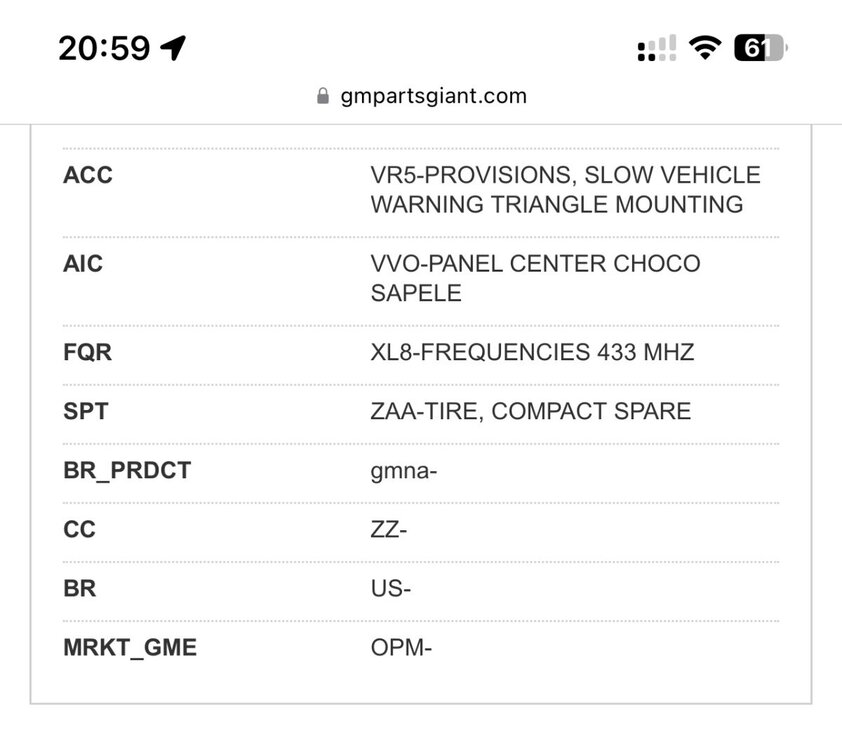Tap the Wi-Fi status icon

(x=707, y=48)
